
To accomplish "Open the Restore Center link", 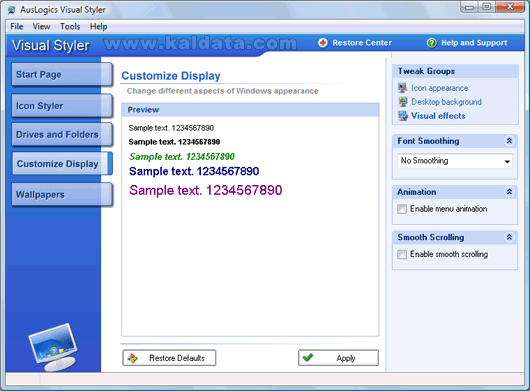I will pos(362,43).
